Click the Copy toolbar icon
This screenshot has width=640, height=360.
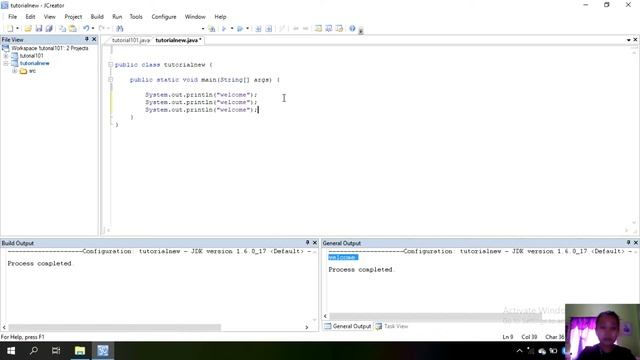coord(62,29)
